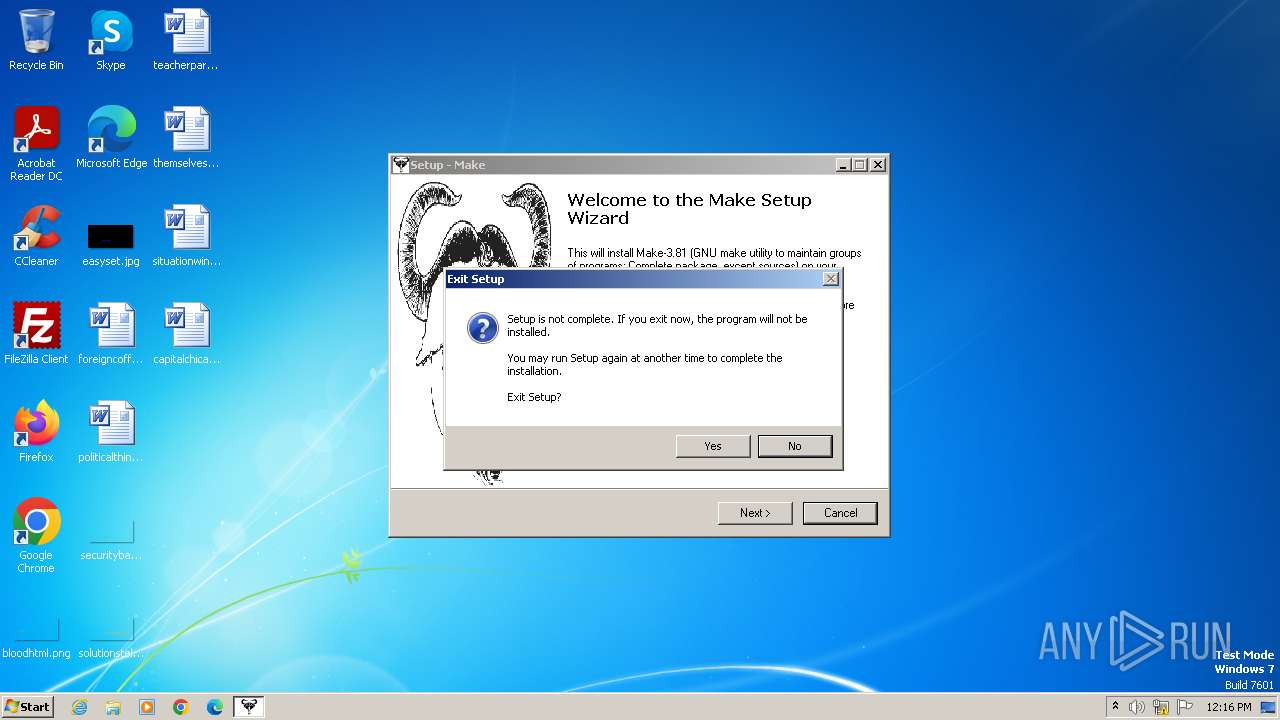Choose No to continue setup
Image resolution: width=1280 pixels, height=720 pixels.
795,446
